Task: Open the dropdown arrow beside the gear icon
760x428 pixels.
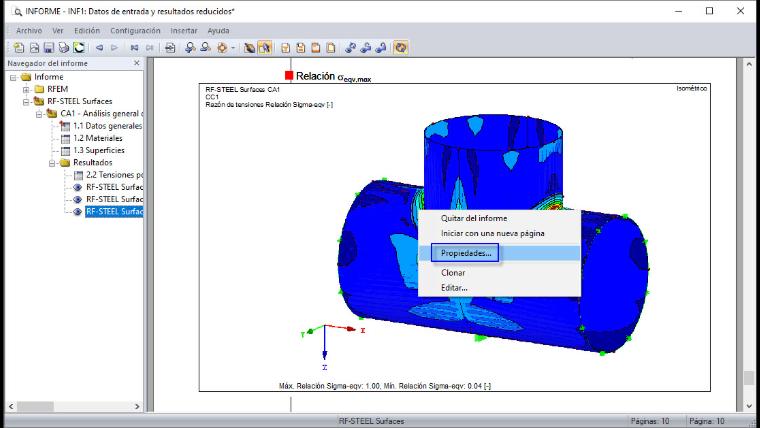Action: tap(233, 48)
